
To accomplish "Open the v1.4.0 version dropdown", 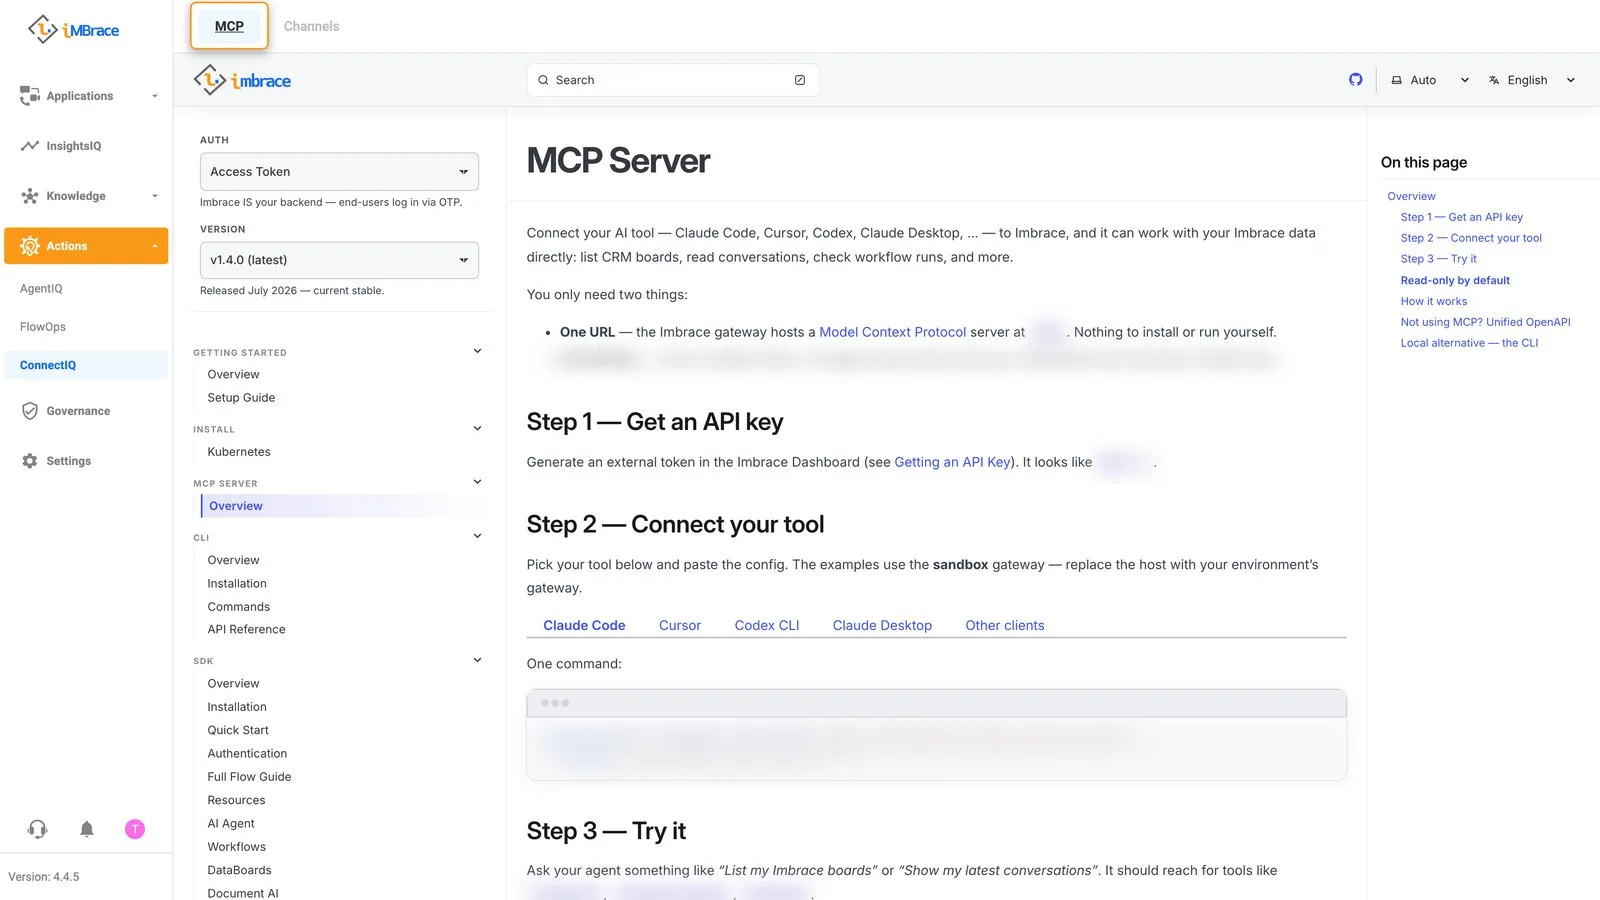I will click(339, 260).
